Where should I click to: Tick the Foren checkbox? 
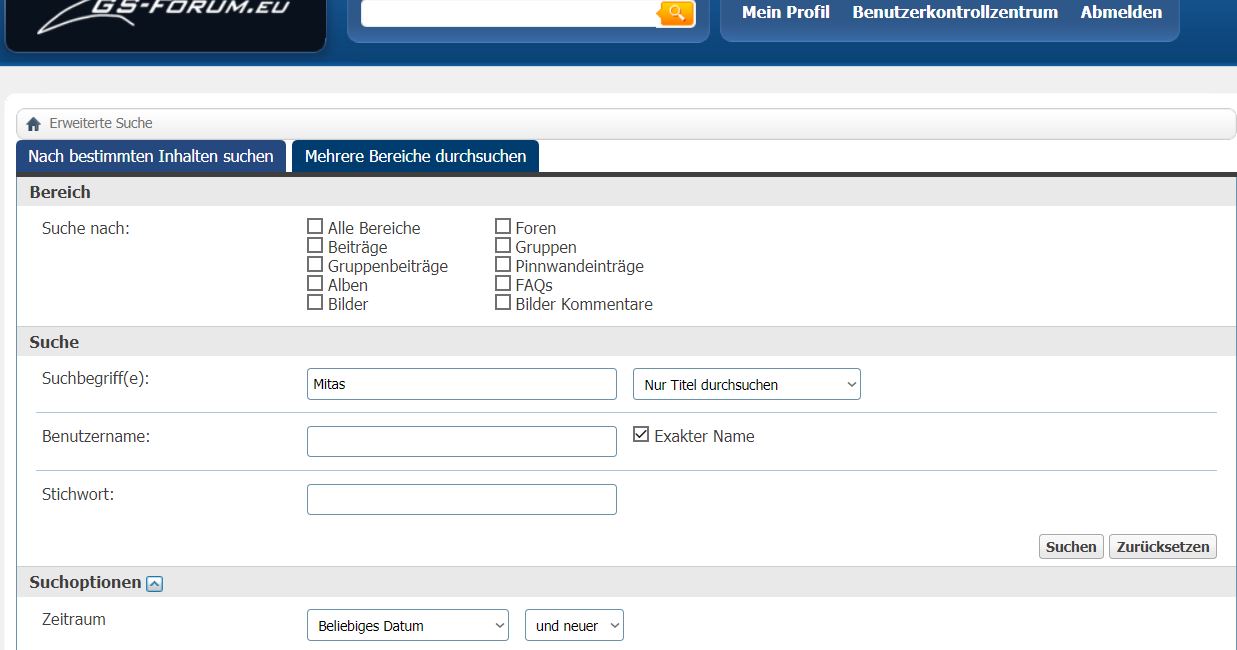click(x=503, y=227)
